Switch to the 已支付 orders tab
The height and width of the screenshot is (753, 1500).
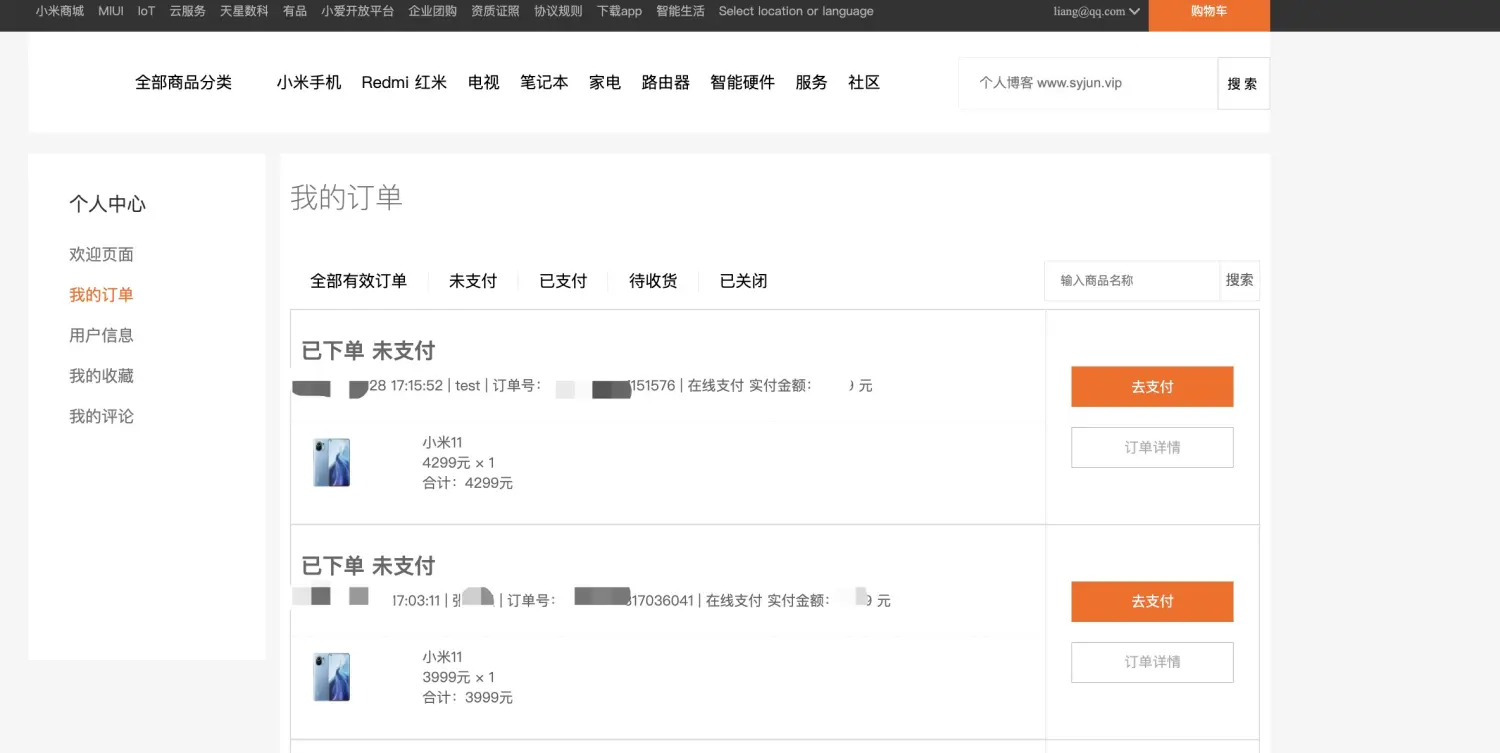(562, 281)
